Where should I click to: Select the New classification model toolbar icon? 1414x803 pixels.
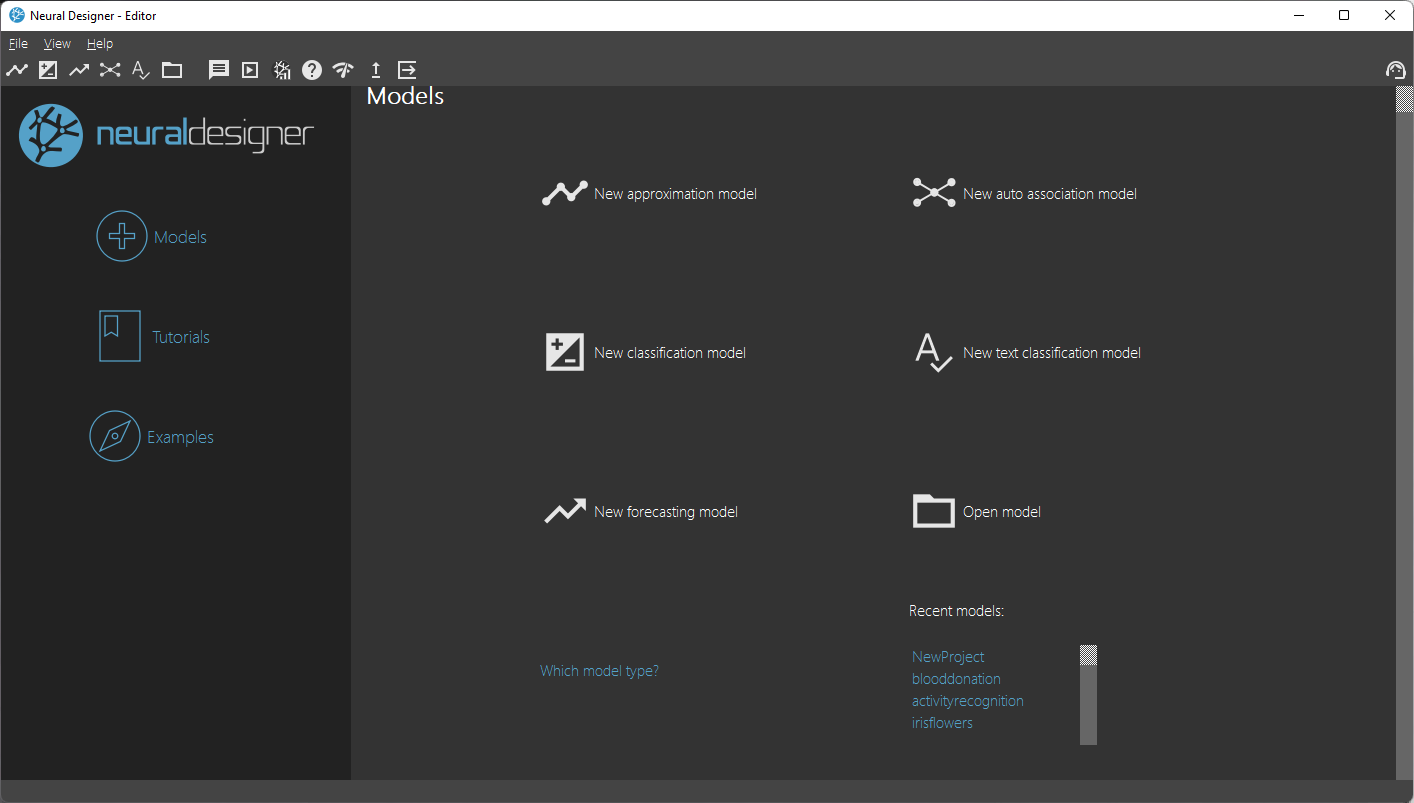pyautogui.click(x=47, y=70)
